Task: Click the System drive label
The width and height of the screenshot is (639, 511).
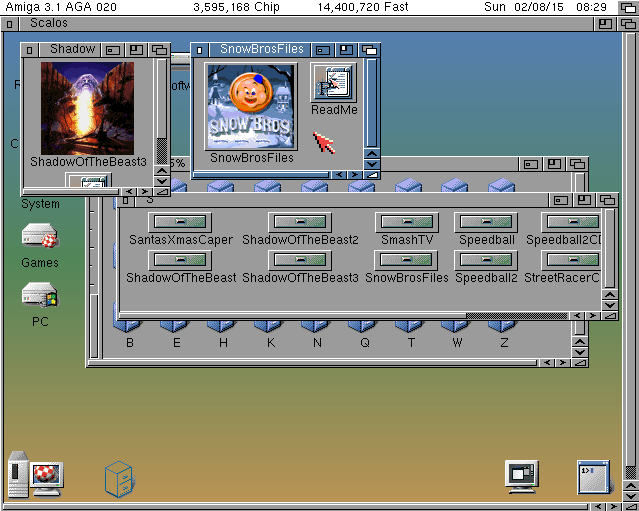Action: pos(40,204)
